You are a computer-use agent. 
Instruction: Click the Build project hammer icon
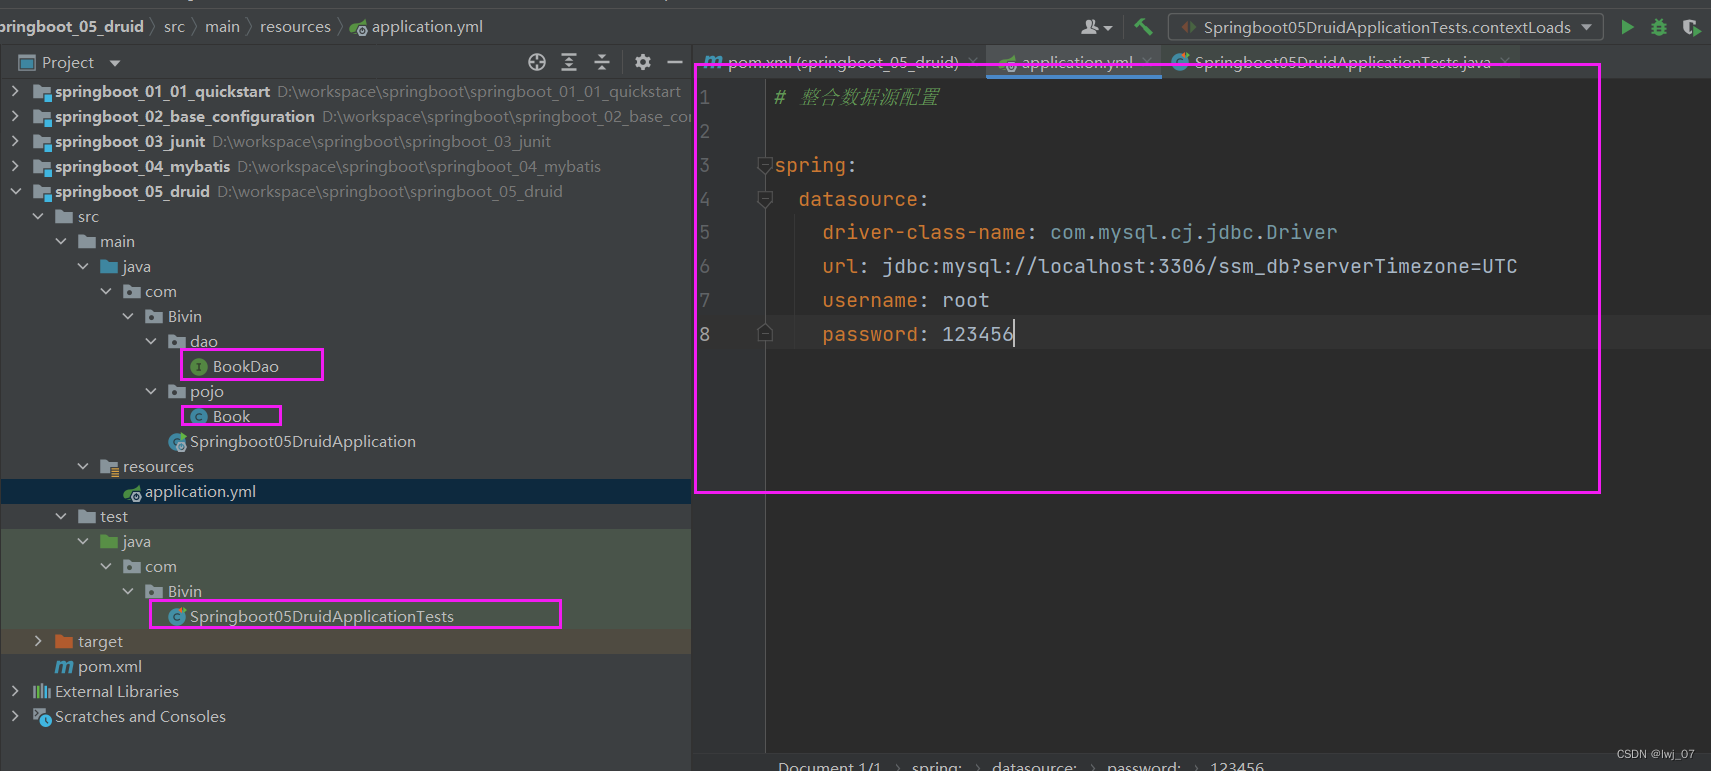1143,27
